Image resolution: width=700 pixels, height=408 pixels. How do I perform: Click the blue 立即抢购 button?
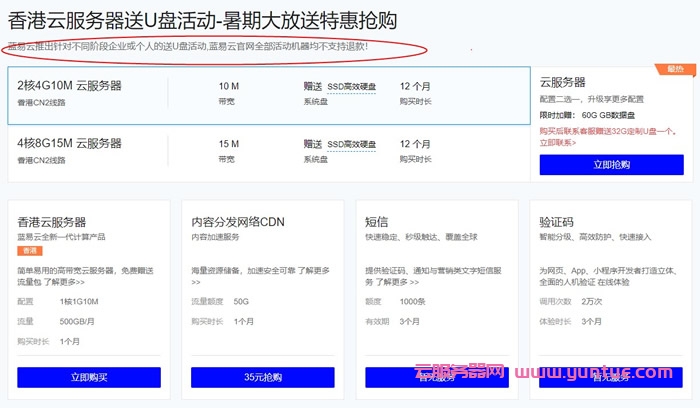[611, 164]
